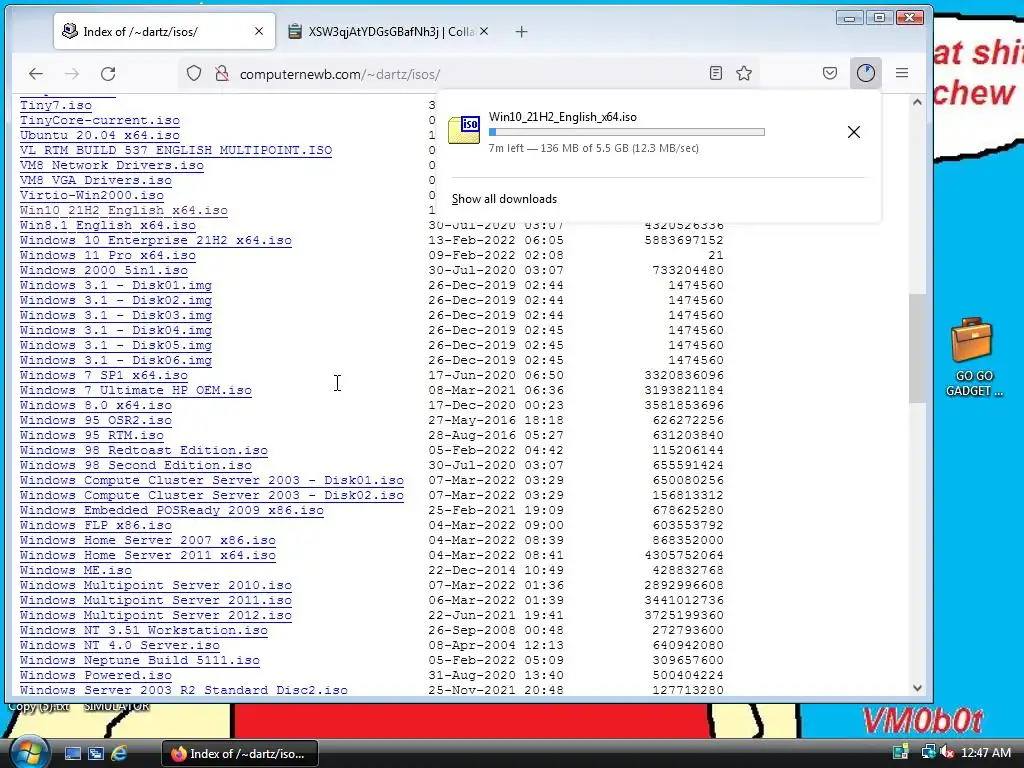Open Windows 7 Ultimate HP OEM.iso link
The height and width of the screenshot is (768, 1024).
click(136, 391)
